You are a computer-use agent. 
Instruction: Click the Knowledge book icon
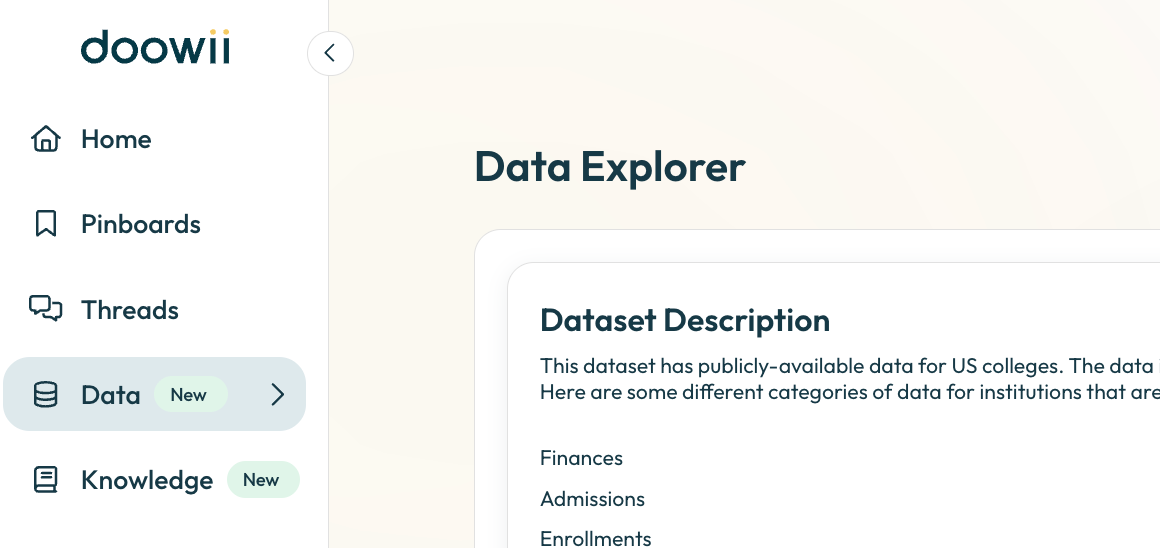pyautogui.click(x=46, y=480)
